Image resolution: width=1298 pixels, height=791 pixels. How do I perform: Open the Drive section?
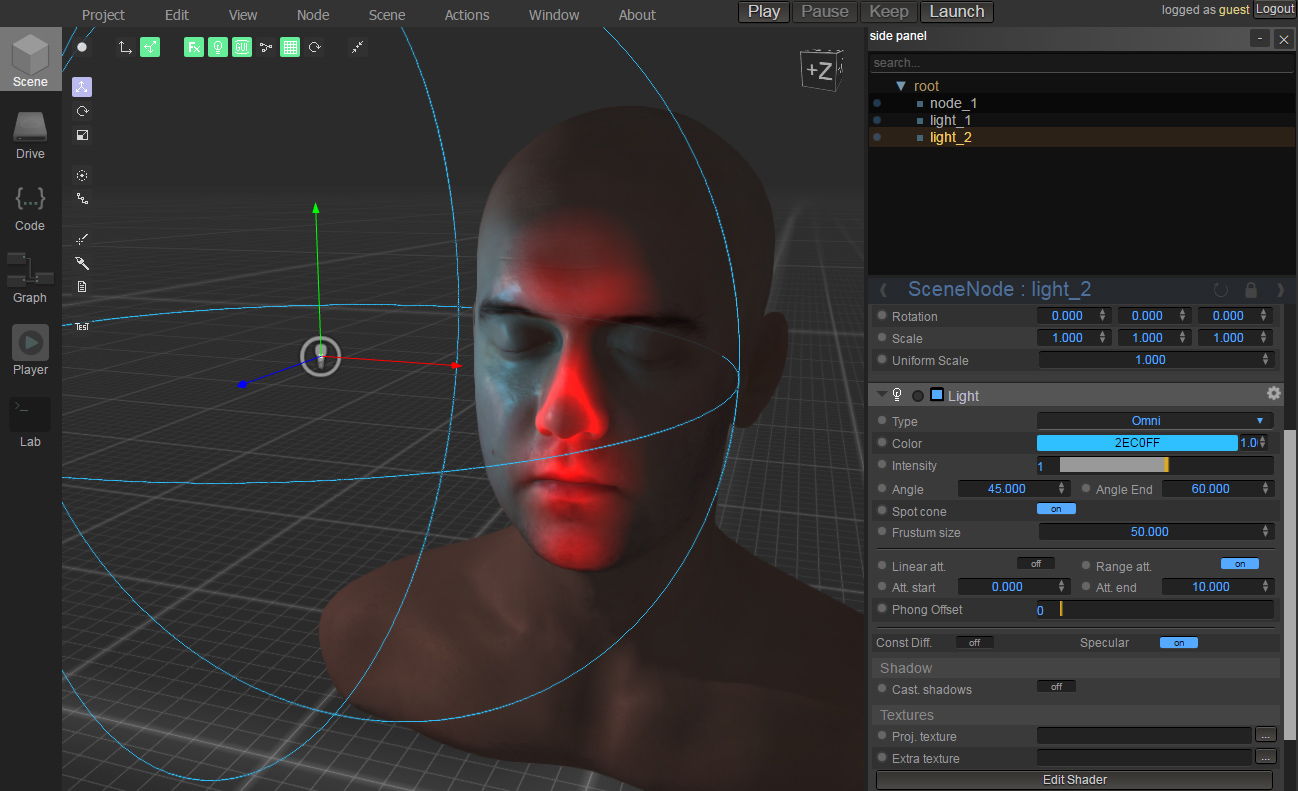coord(30,134)
